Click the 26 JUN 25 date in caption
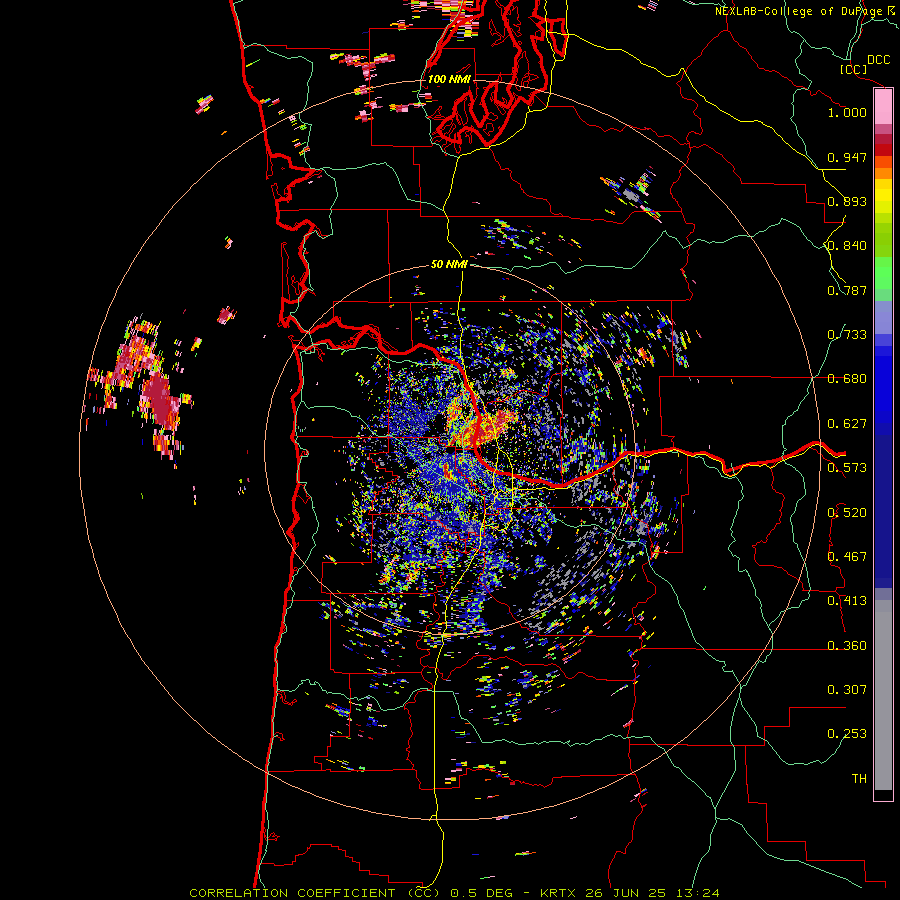This screenshot has width=900, height=900. [x=625, y=893]
